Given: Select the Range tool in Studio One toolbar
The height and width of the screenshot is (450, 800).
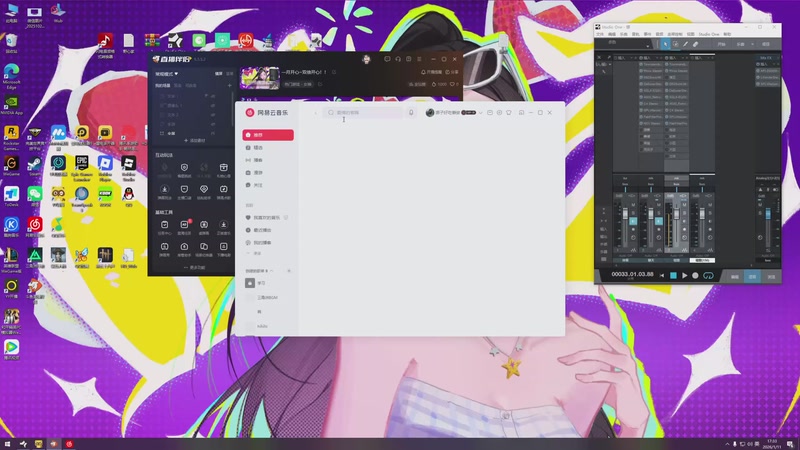Looking at the screenshot, I should tap(676, 44).
